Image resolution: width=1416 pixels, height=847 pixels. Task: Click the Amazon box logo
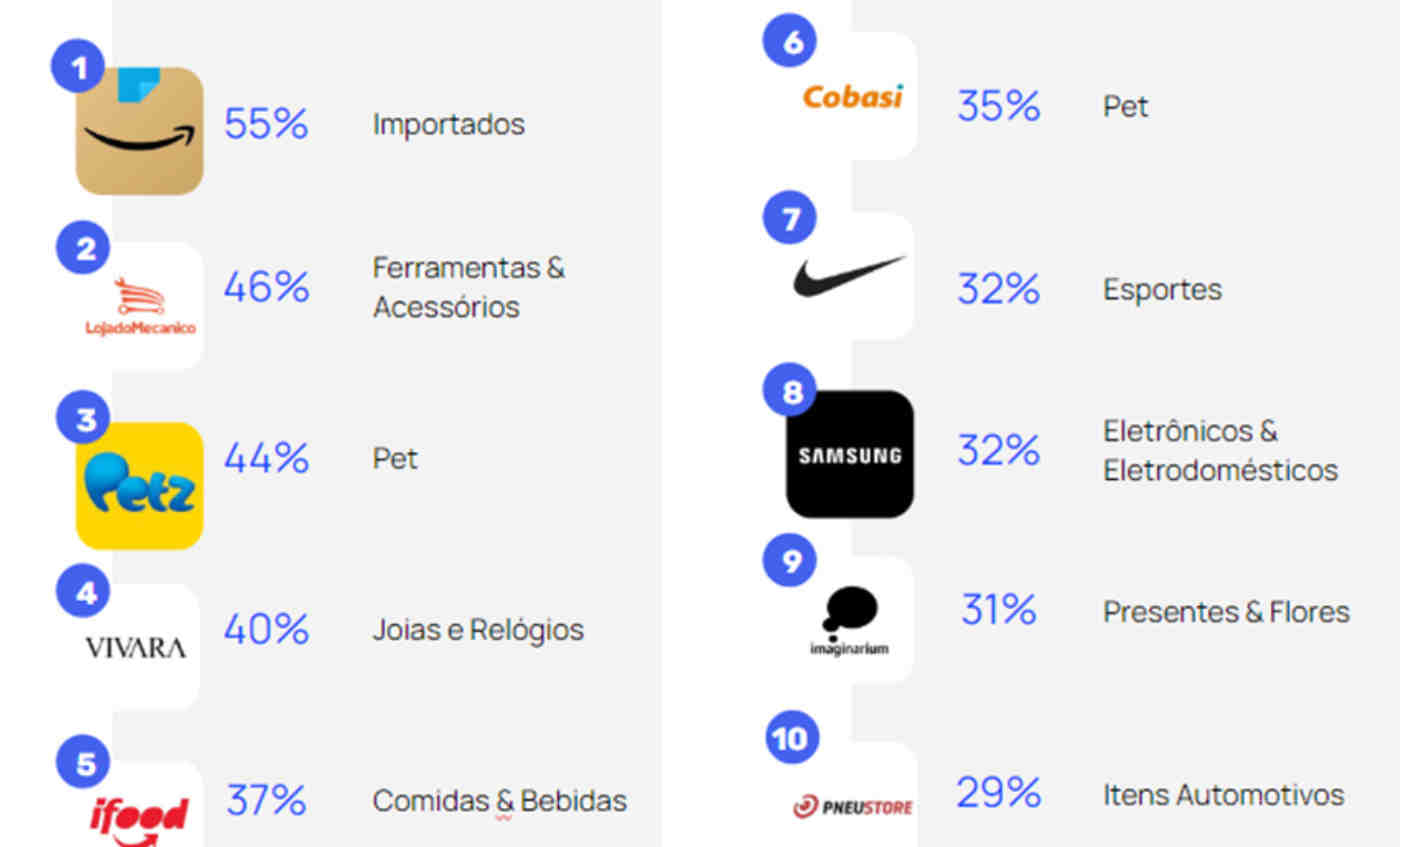[x=139, y=131]
